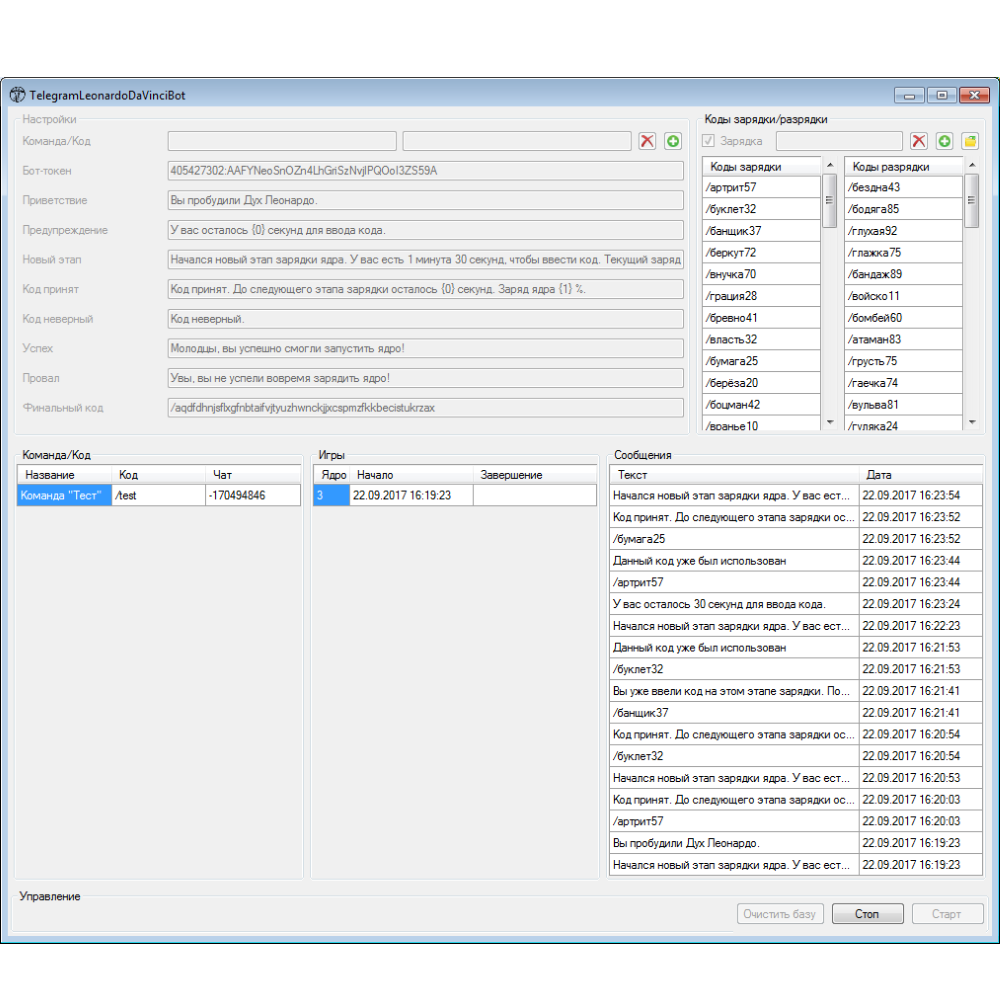Select the game row starting 22.09.2017 16:19:23

point(410,495)
